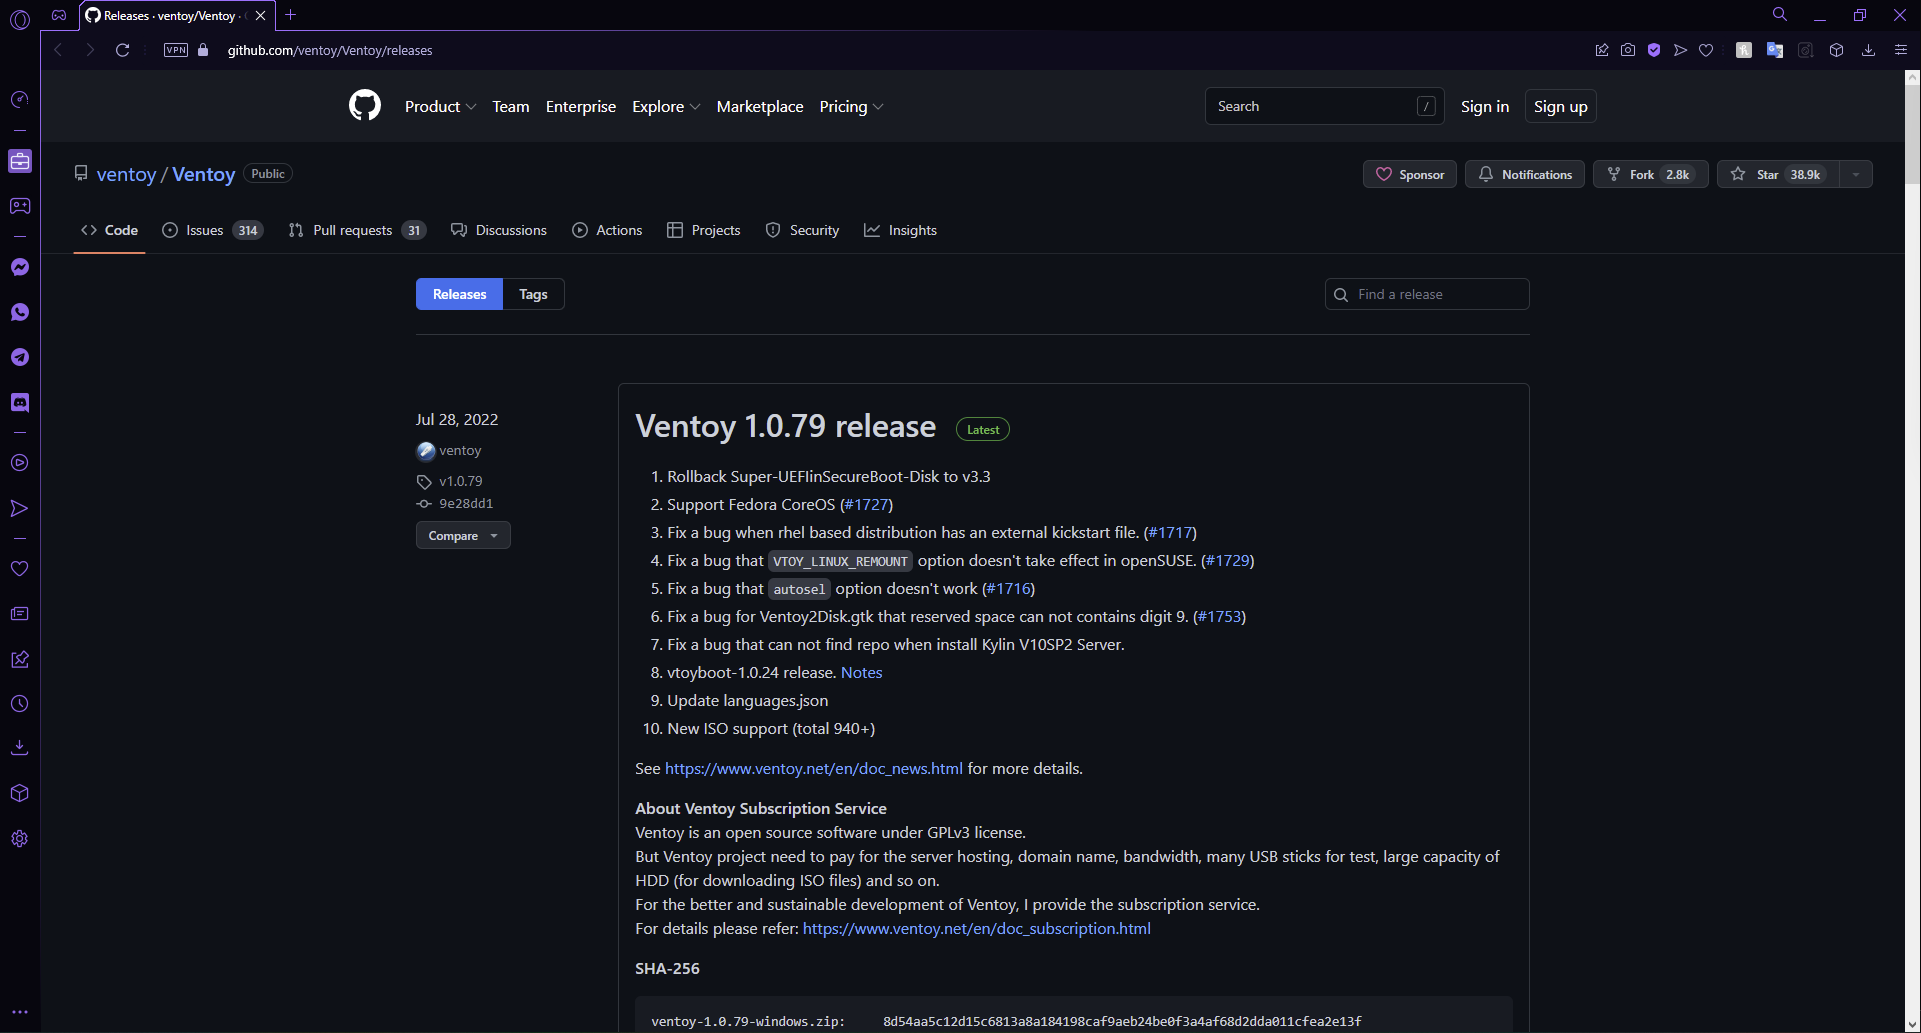Screen dimensions: 1921x1033
Task: Open Bookmarks heart in the sidebar
Action: click(19, 568)
